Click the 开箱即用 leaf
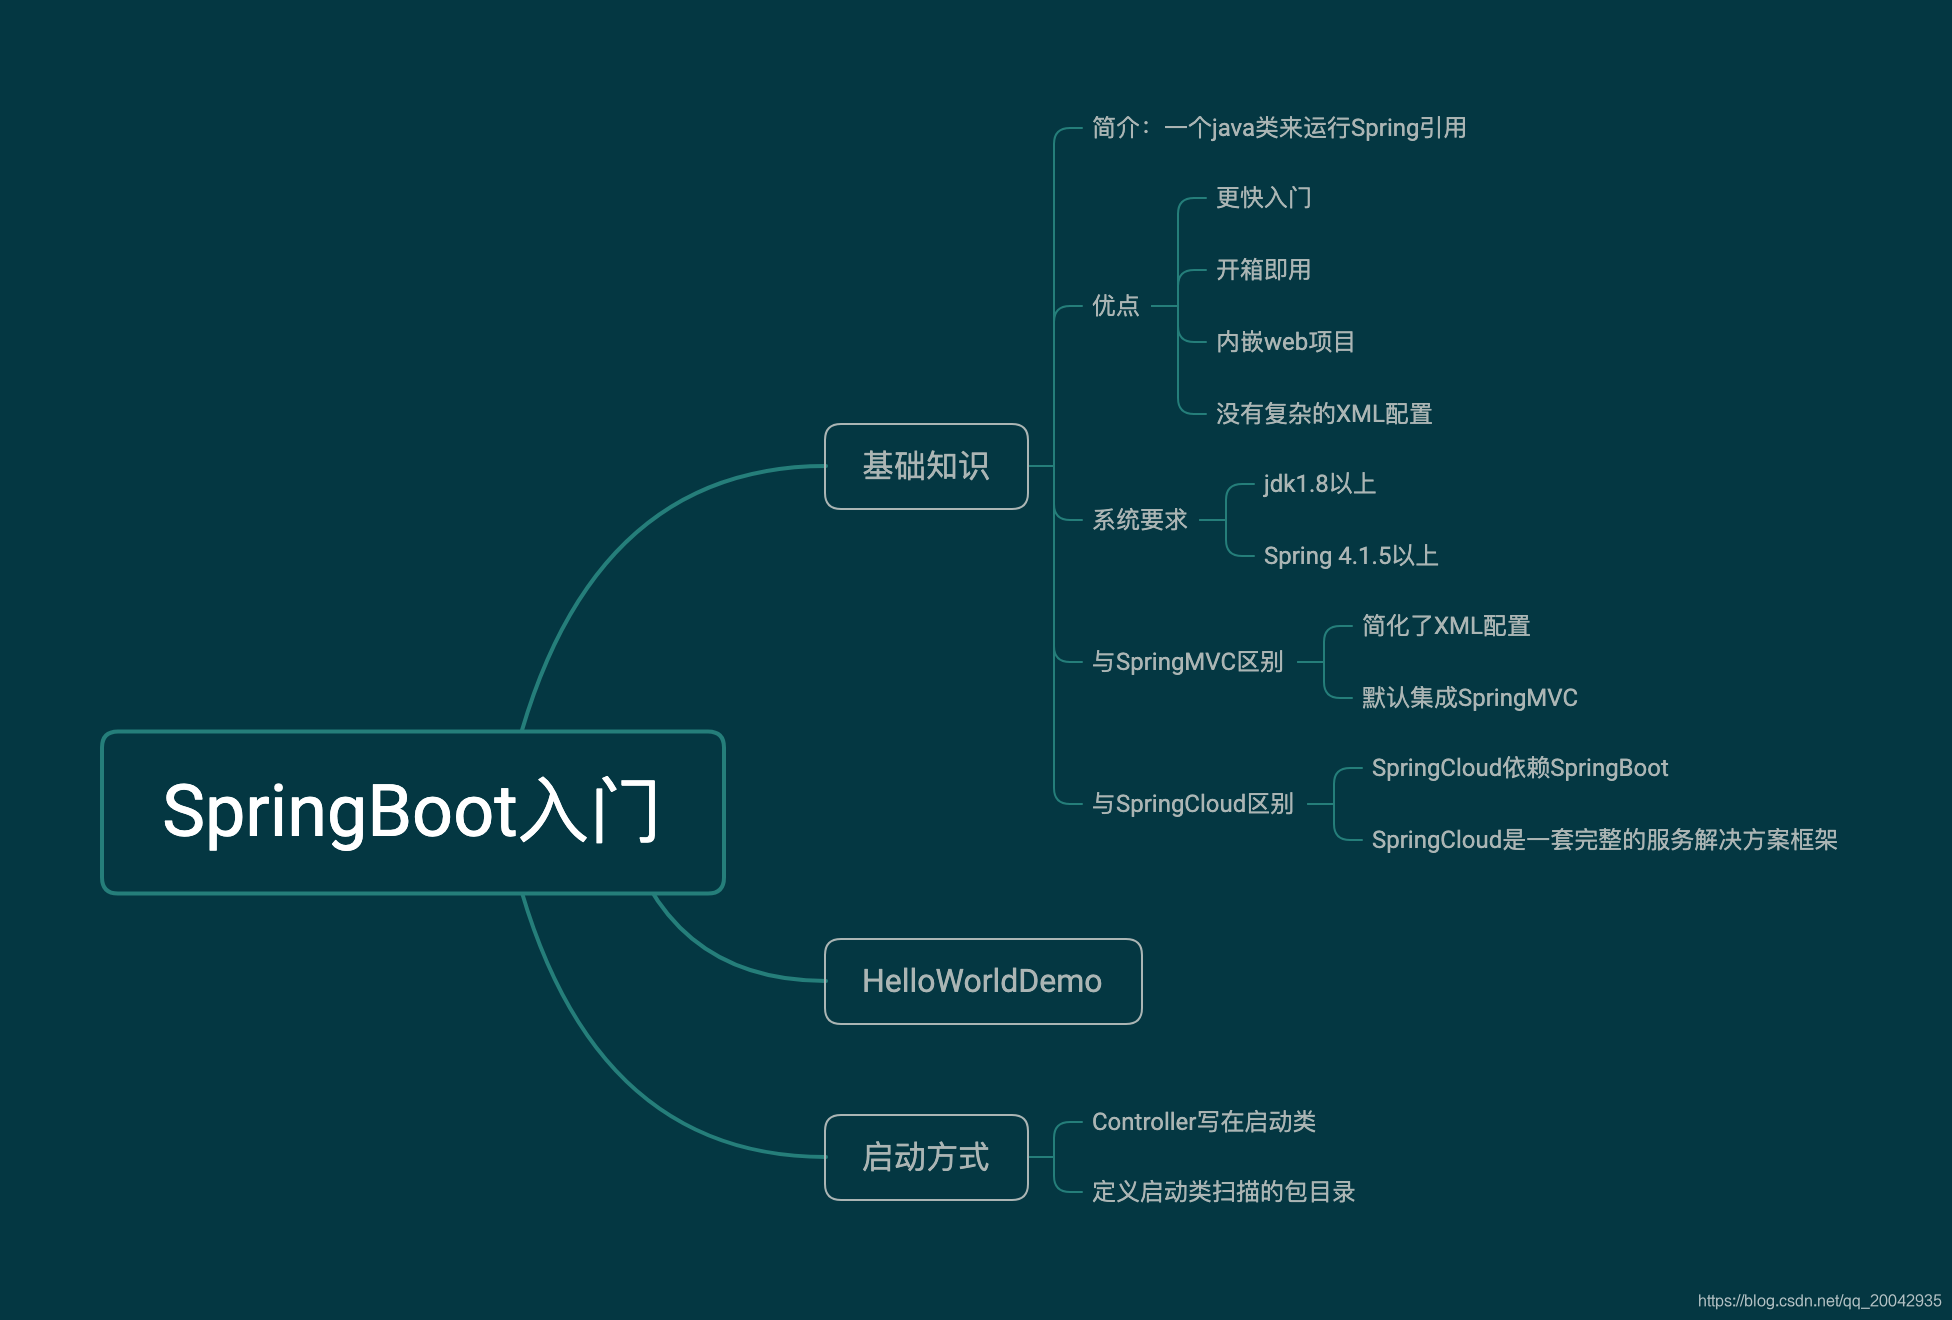Image resolution: width=1952 pixels, height=1320 pixels. (x=1264, y=270)
